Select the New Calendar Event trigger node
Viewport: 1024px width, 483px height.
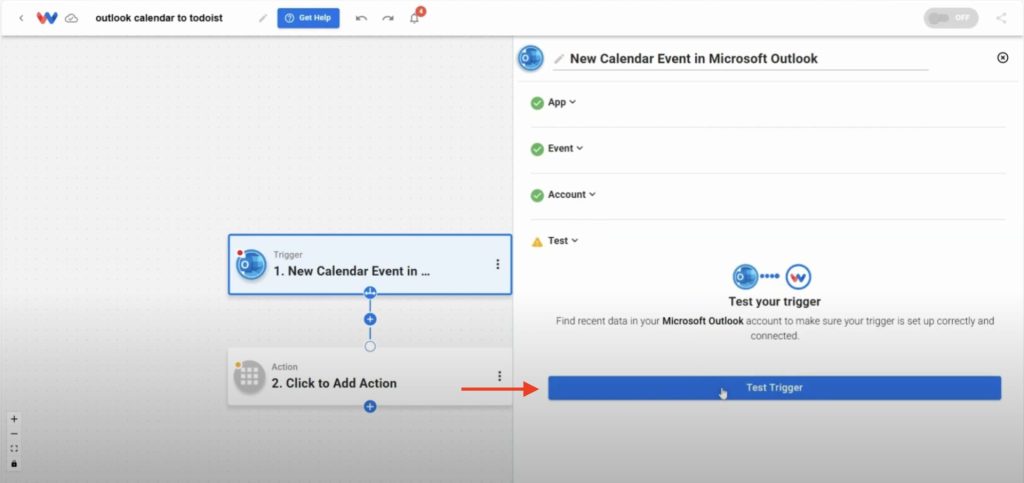(x=370, y=264)
